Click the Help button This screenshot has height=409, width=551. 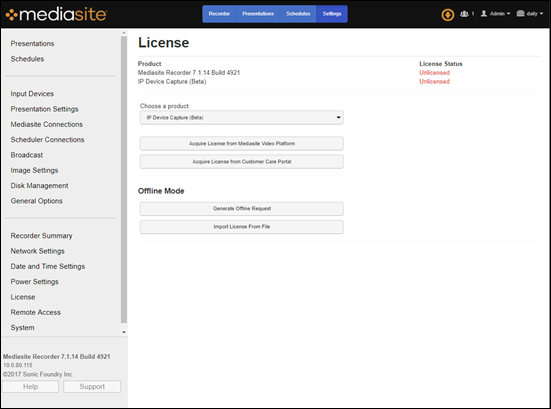tap(31, 387)
